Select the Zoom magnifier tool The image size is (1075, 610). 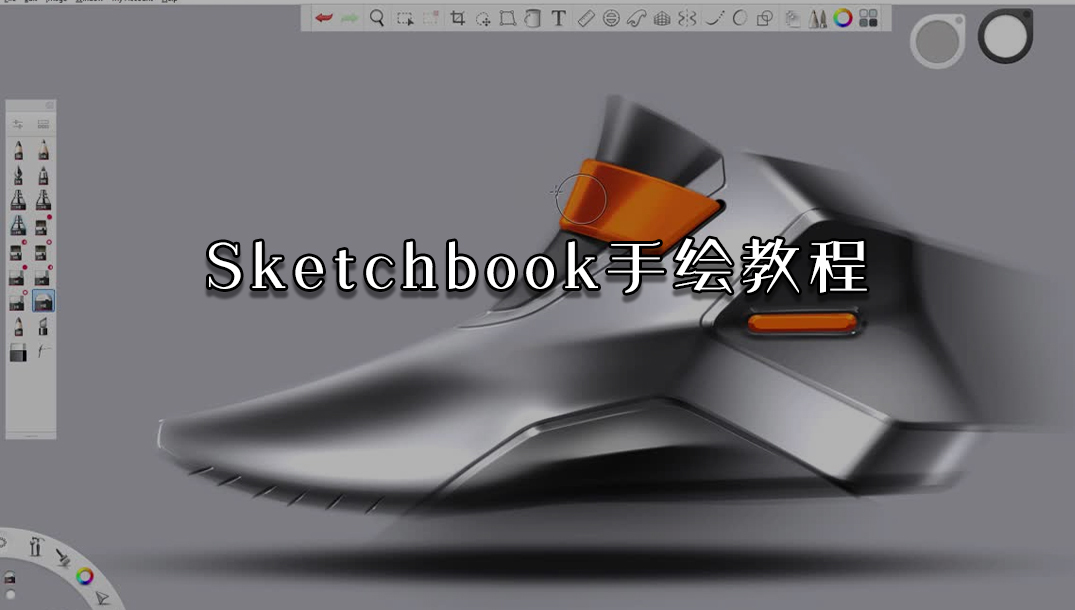click(x=377, y=18)
